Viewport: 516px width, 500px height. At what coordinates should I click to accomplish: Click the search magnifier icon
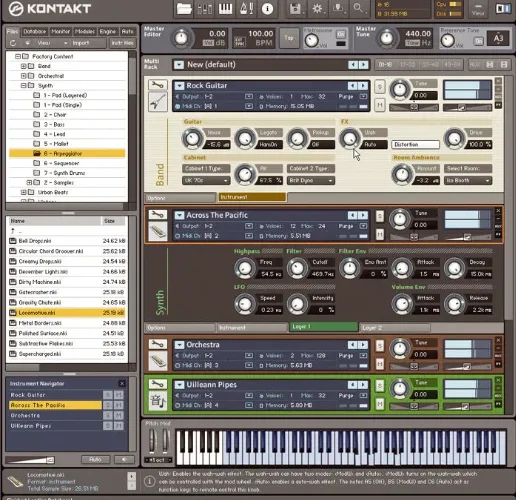358,8
